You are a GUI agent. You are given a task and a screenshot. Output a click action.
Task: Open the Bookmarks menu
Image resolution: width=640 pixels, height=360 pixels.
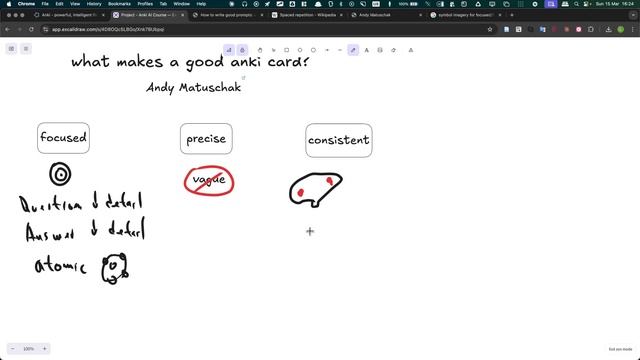point(119,4)
